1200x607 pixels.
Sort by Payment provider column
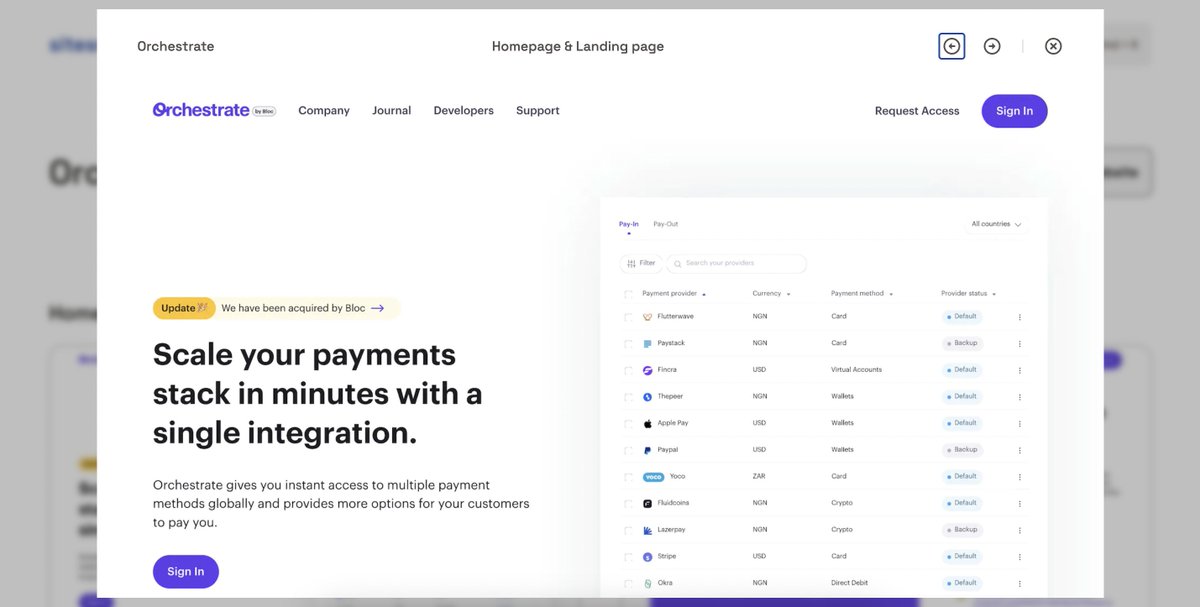click(674, 294)
